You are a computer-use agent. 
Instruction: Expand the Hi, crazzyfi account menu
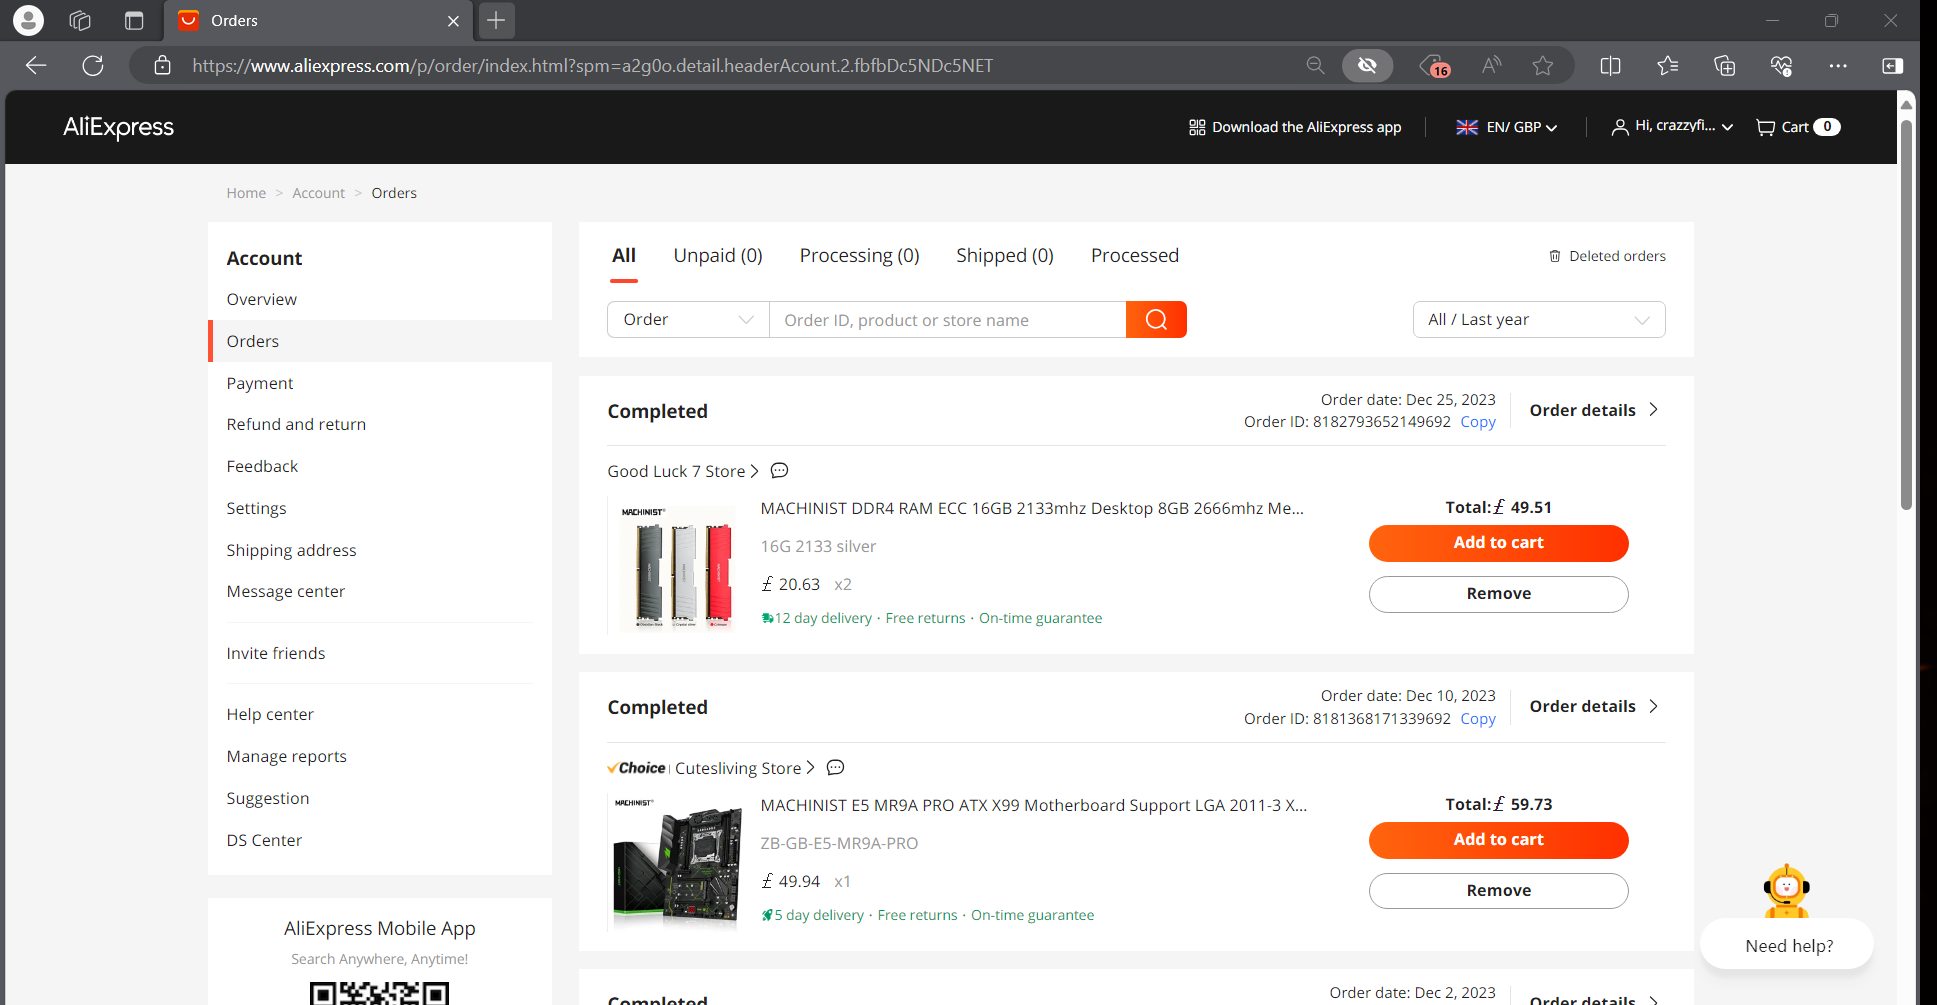[1672, 126]
